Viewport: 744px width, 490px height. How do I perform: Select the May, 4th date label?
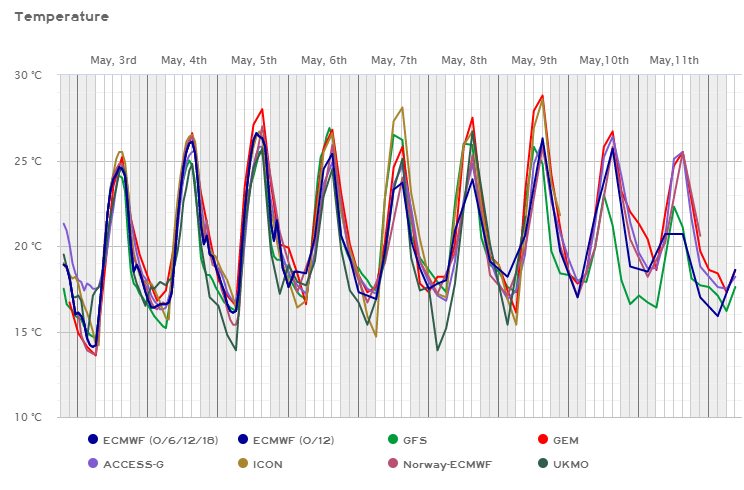click(x=184, y=60)
